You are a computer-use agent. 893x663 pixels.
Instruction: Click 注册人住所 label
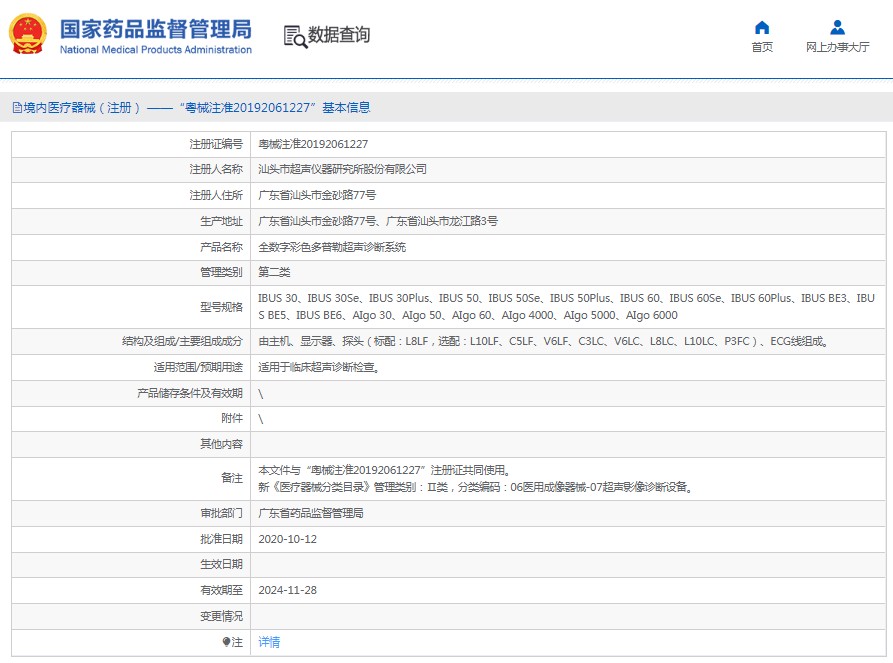click(216, 195)
